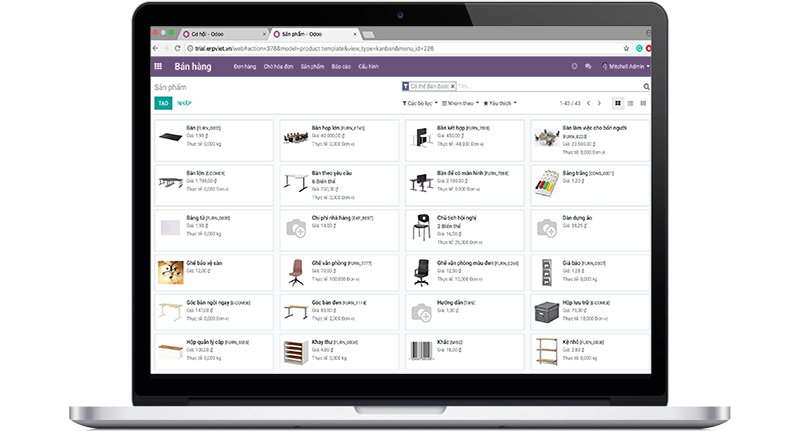Go to next page of products
Image resolution: width=800 pixels, height=431 pixels.
[599, 103]
